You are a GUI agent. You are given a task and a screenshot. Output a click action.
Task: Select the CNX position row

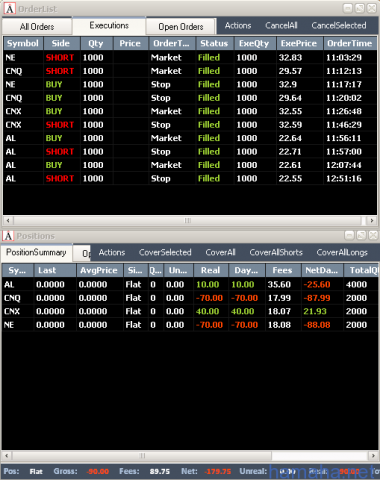190,311
